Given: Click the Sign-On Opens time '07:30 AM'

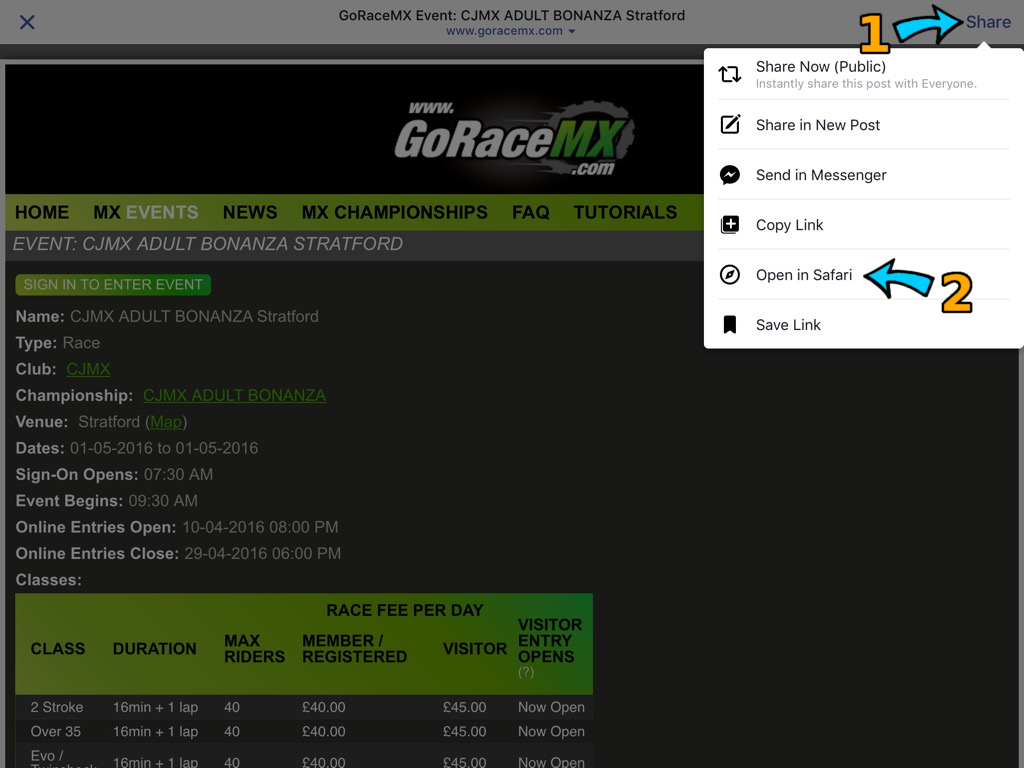Looking at the screenshot, I should pos(178,474).
